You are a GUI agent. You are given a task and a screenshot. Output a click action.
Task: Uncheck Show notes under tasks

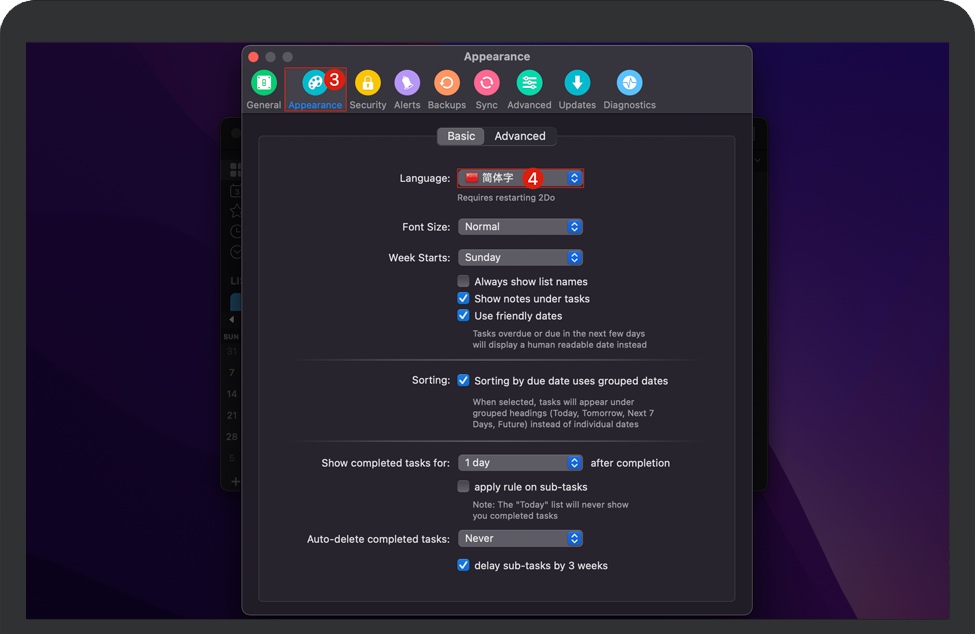(464, 299)
